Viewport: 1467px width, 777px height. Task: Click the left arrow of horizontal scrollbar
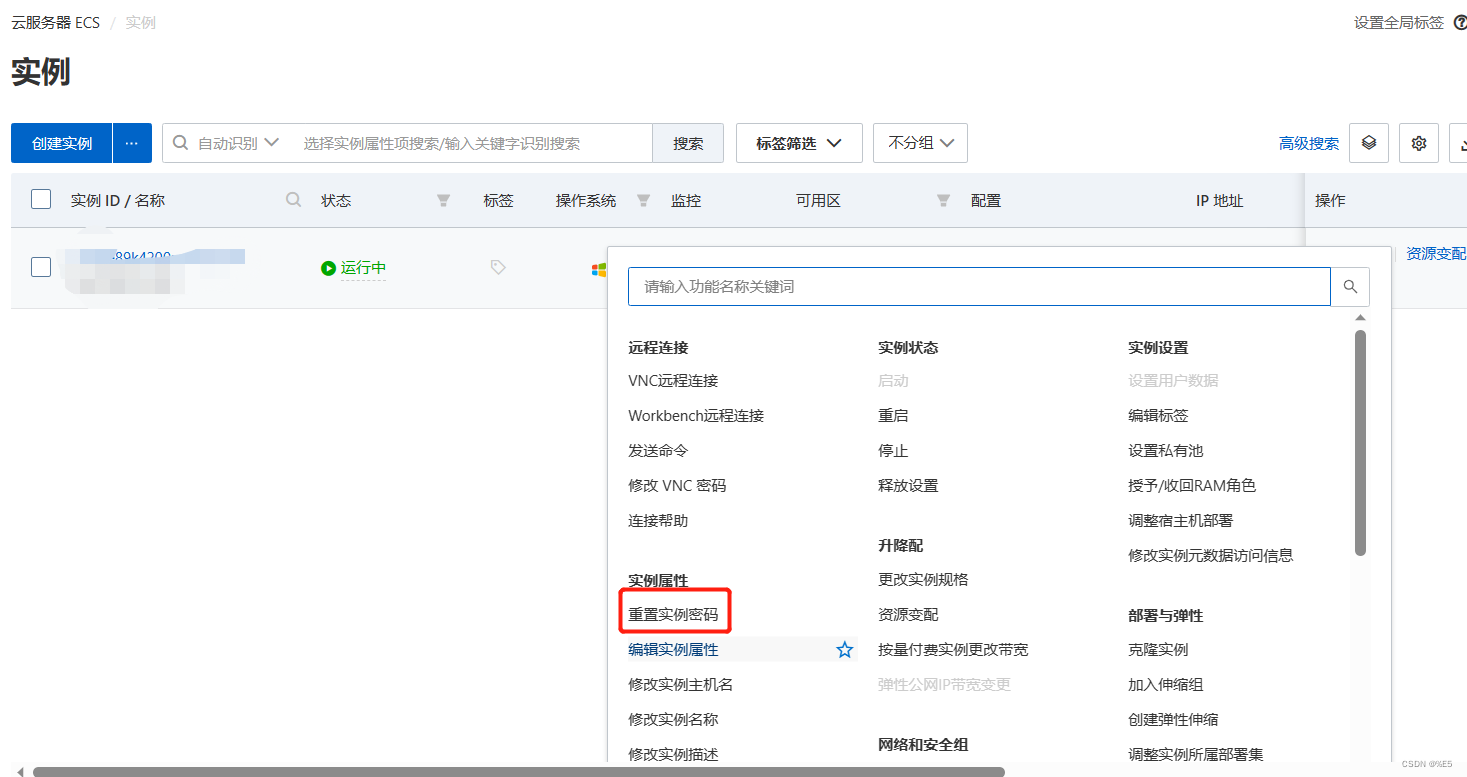point(18,771)
